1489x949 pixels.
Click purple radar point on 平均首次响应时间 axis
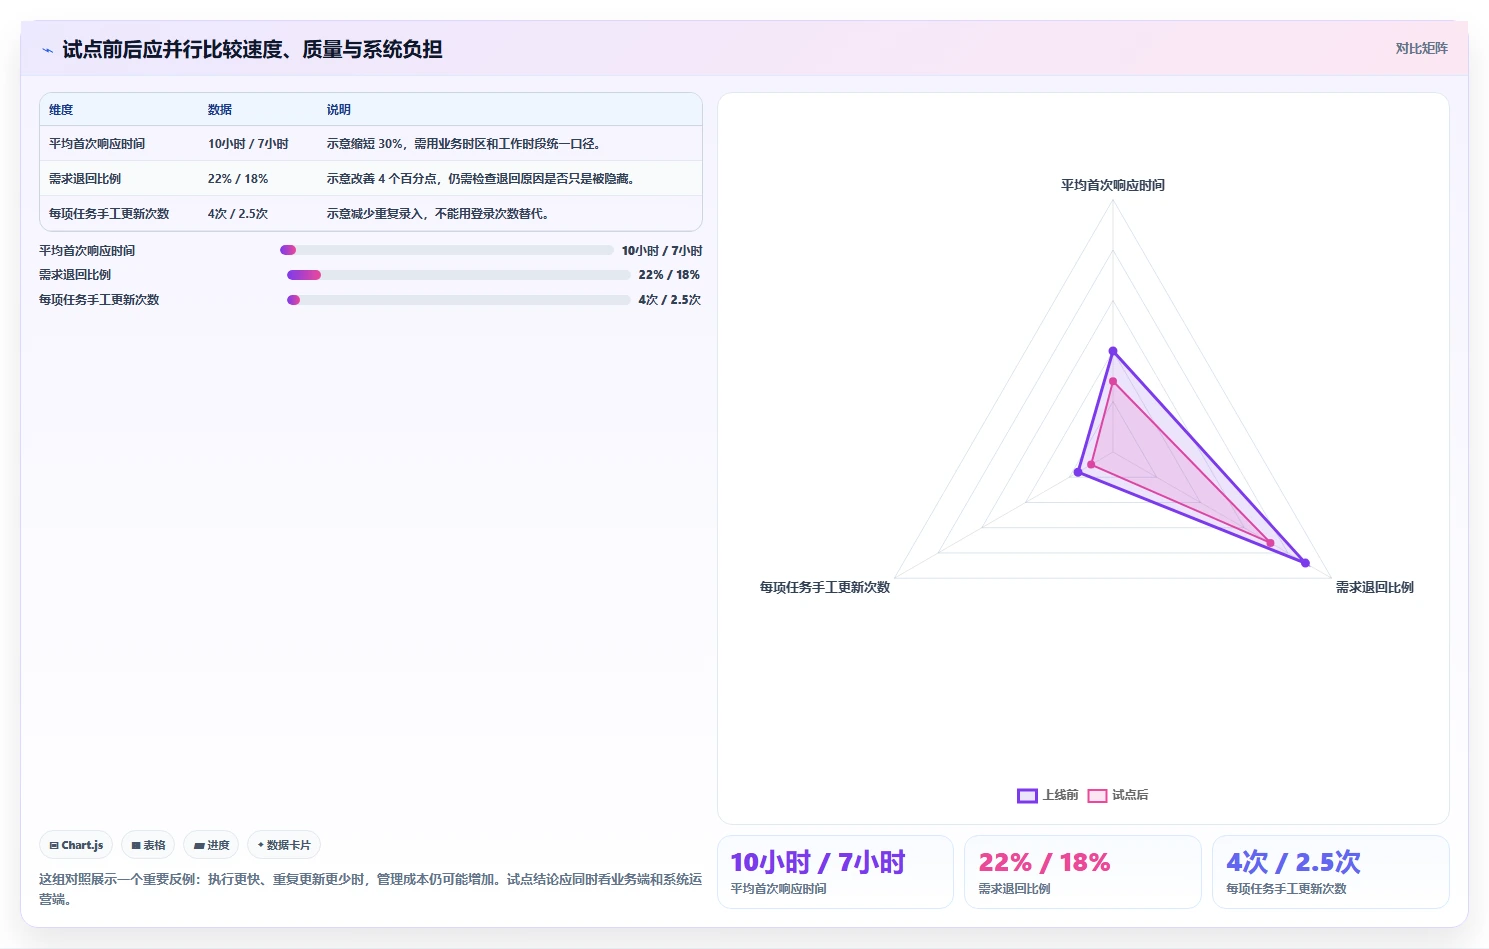pyautogui.click(x=1113, y=351)
